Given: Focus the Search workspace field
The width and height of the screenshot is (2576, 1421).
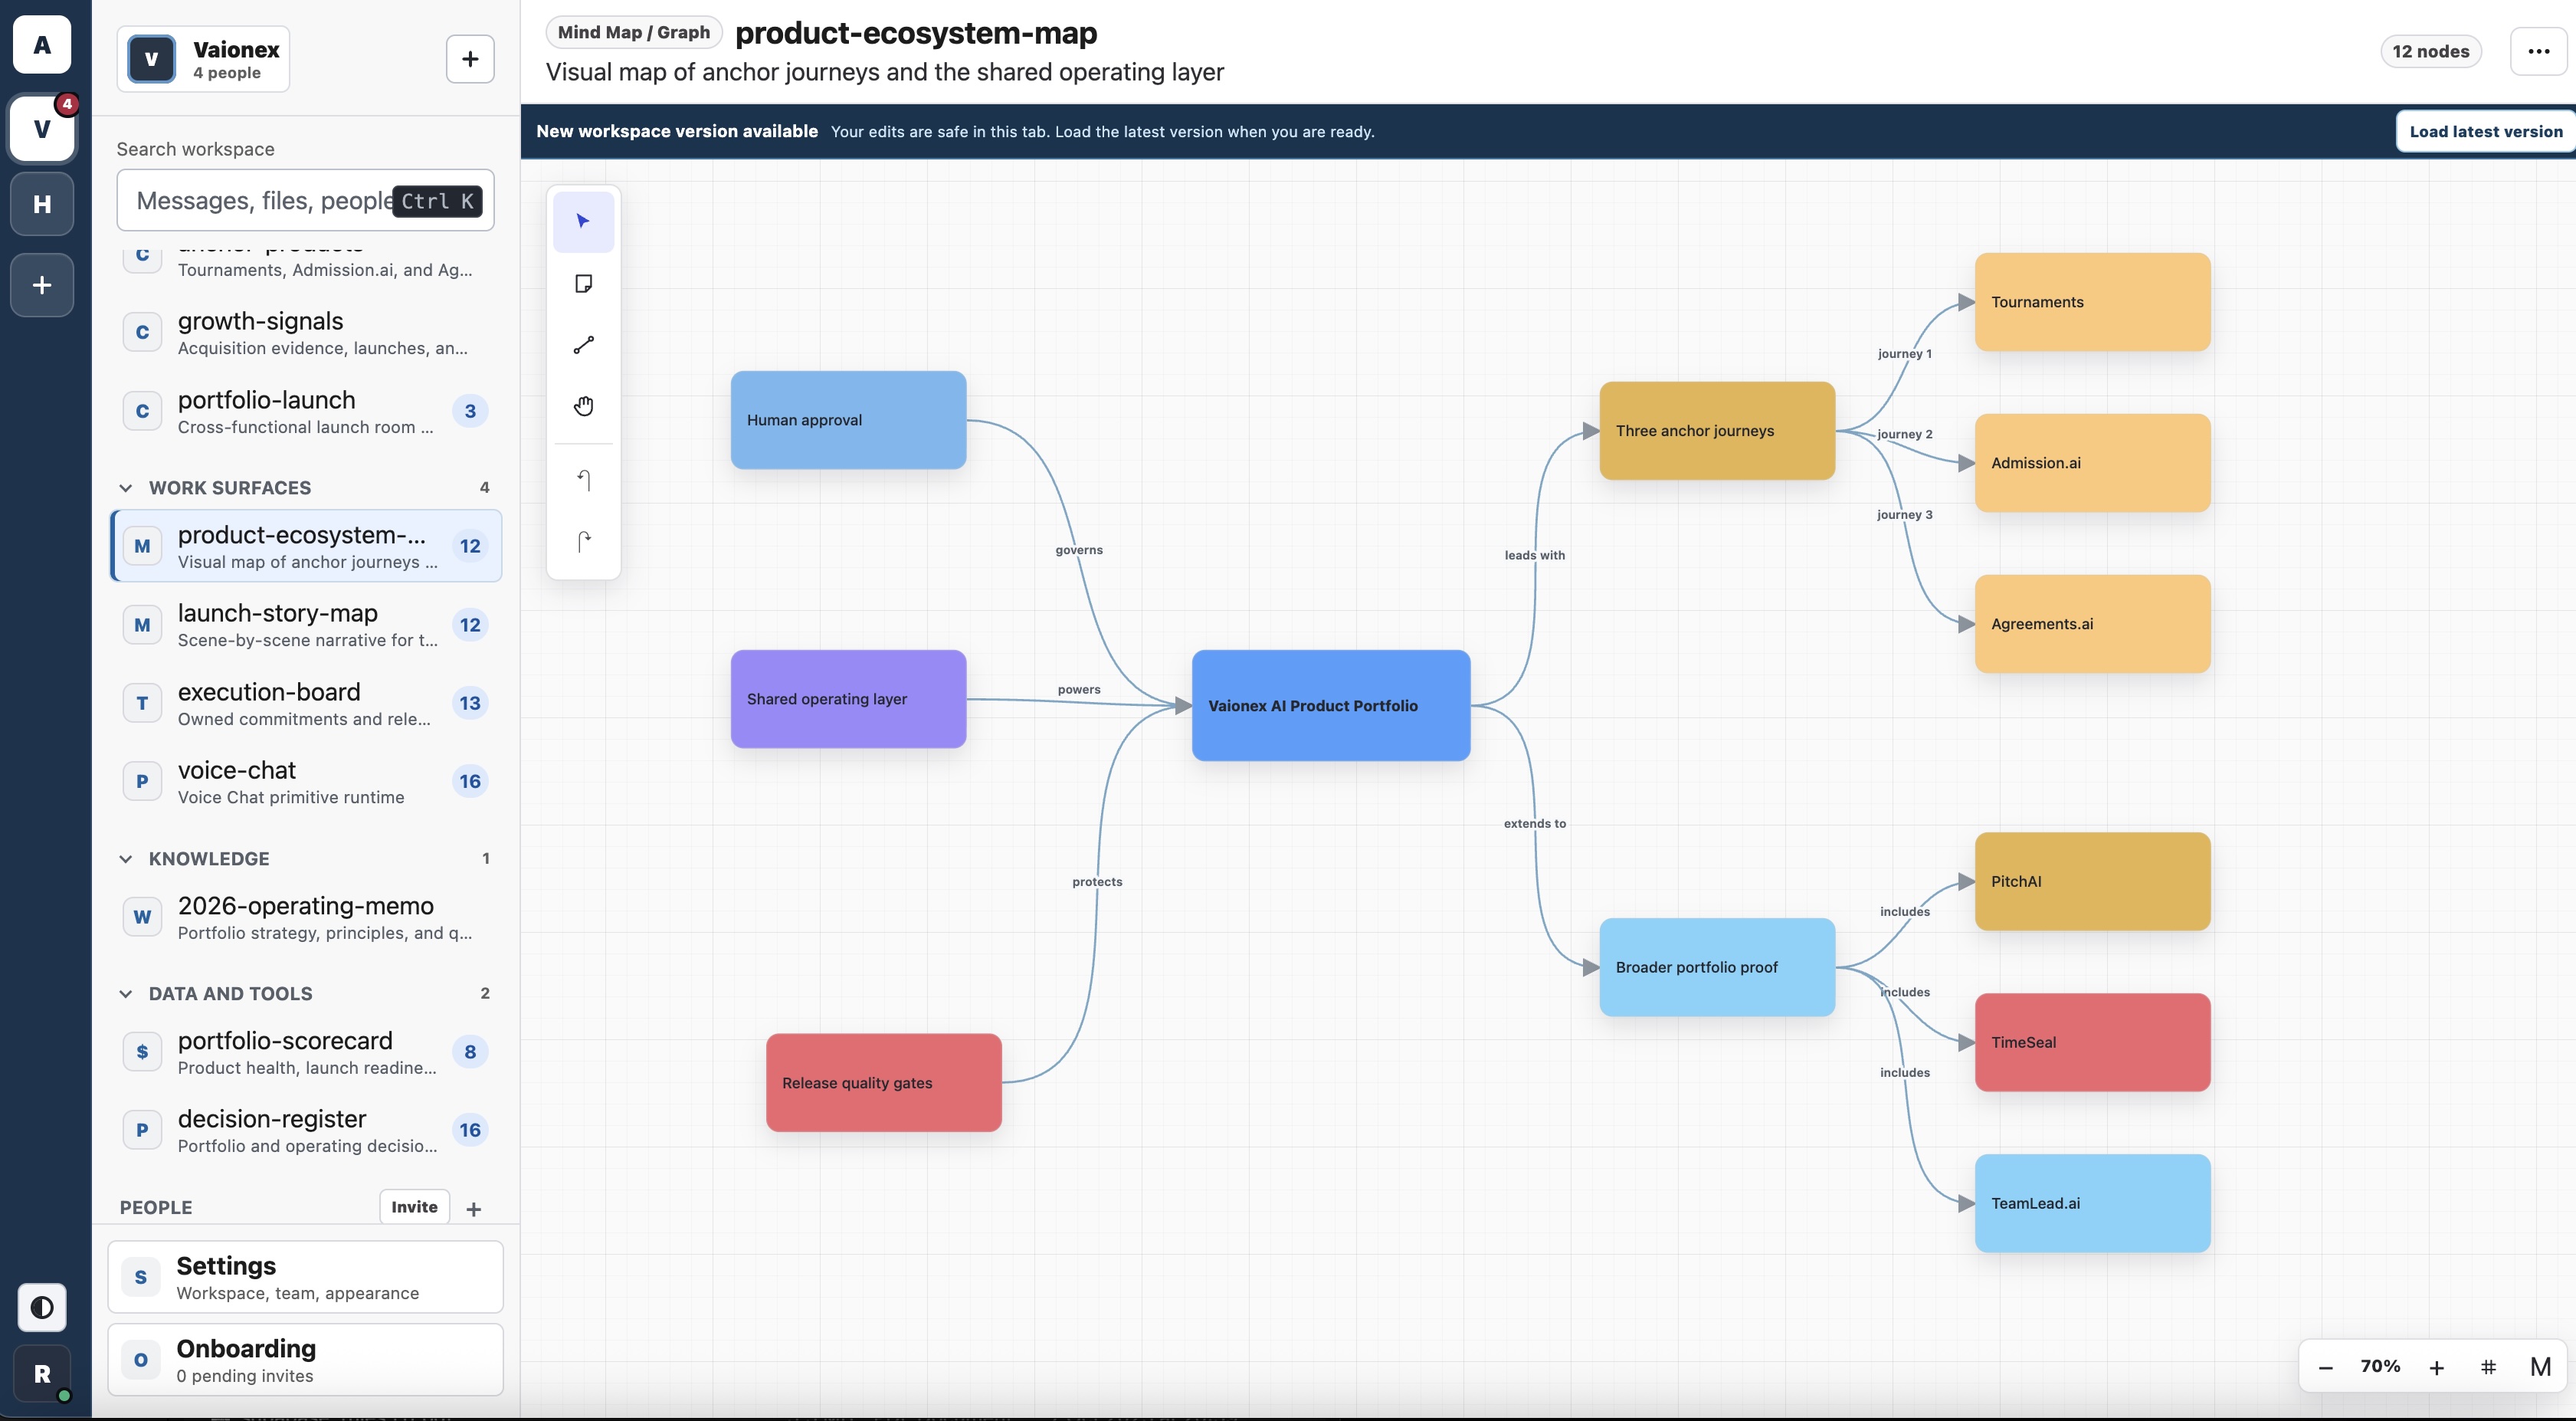Looking at the screenshot, I should coord(306,201).
